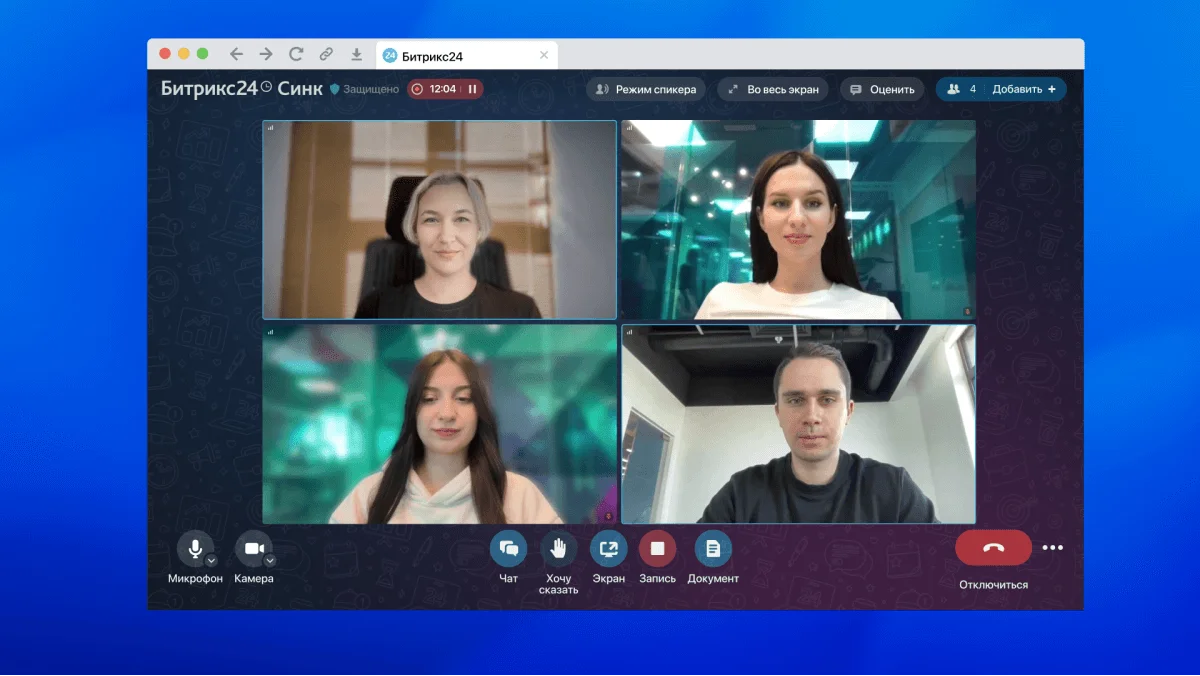Rate the call with Оценить button
1200x676 pixels.
(882, 89)
